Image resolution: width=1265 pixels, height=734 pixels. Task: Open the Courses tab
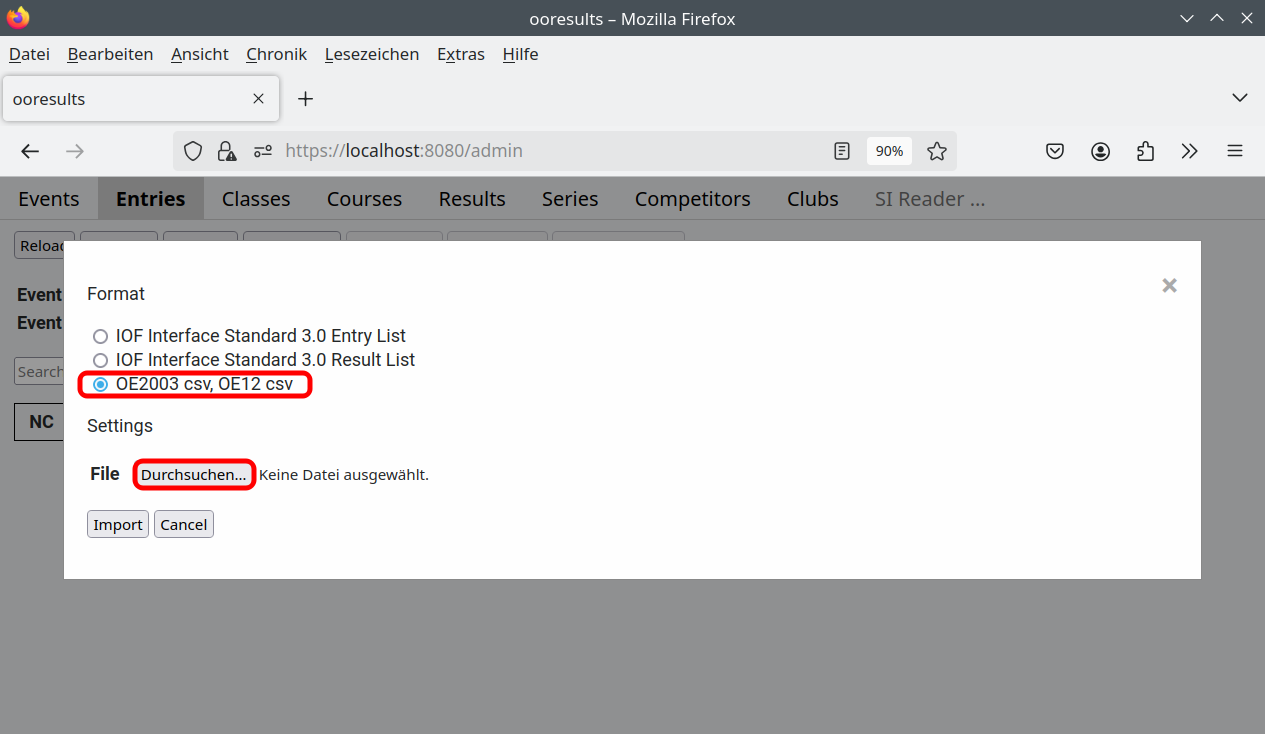coord(364,199)
